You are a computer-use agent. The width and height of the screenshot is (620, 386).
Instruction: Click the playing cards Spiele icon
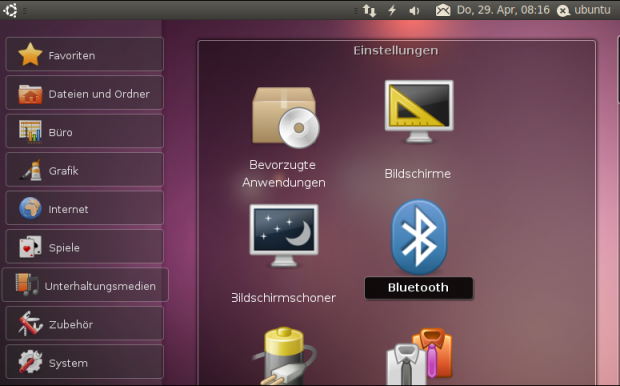click(30, 247)
